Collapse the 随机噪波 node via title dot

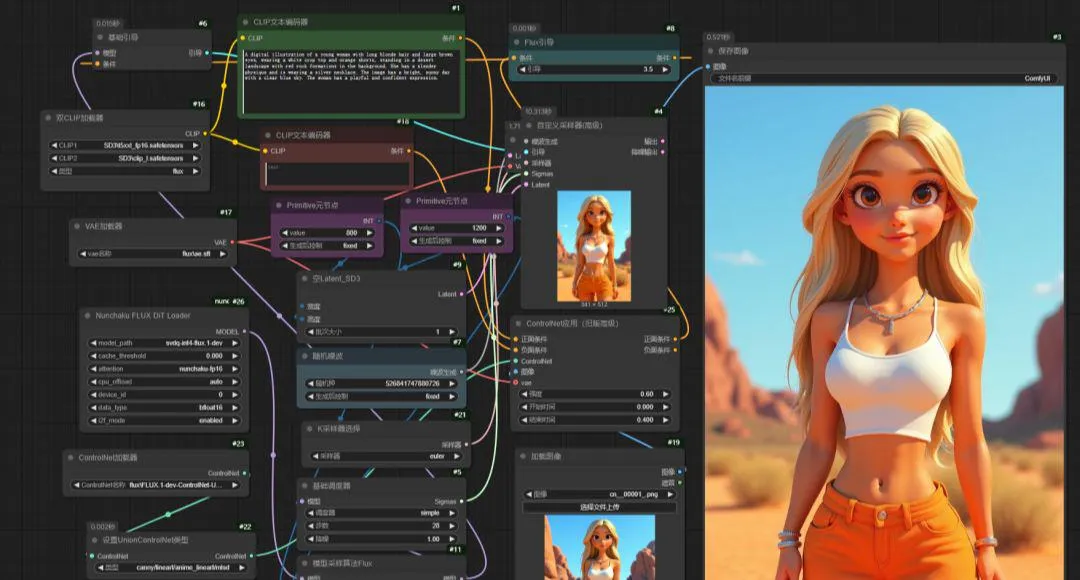pos(304,356)
